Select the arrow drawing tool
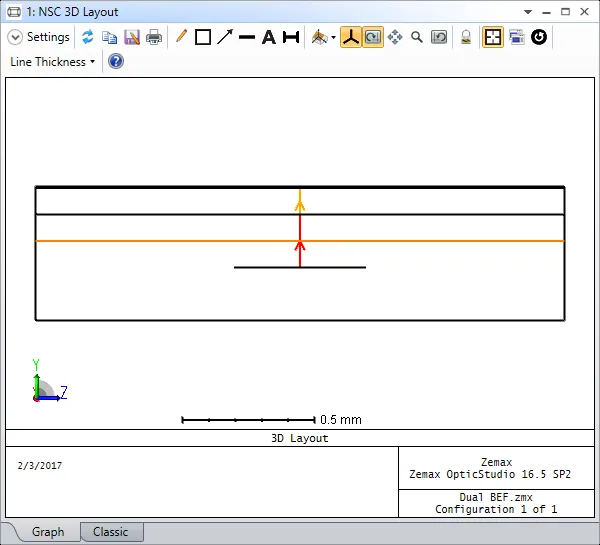 pyautogui.click(x=225, y=37)
